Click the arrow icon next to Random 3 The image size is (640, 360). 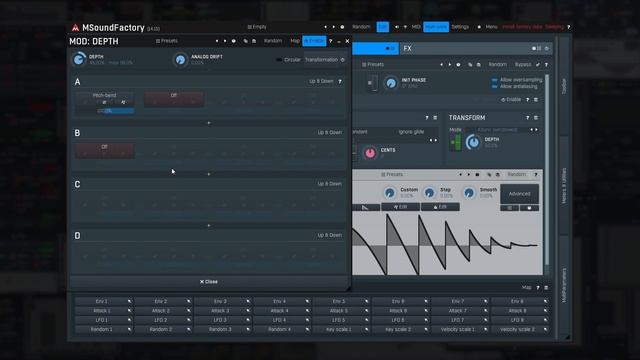(x=248, y=329)
